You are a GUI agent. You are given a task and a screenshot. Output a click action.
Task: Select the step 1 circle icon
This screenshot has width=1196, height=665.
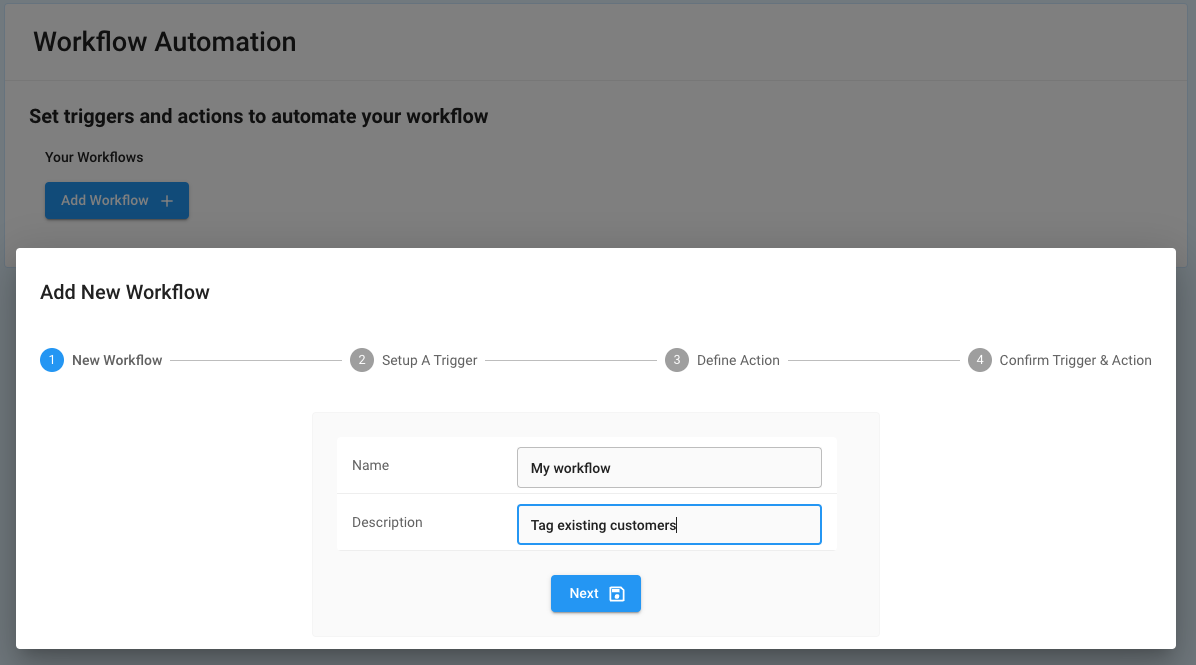click(52, 360)
